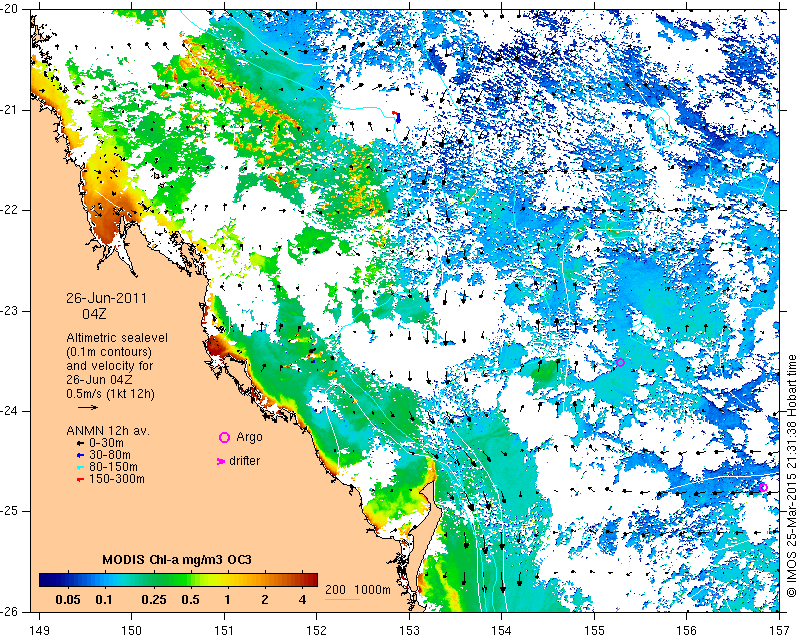Click the longitude axis label 157

[779, 630]
